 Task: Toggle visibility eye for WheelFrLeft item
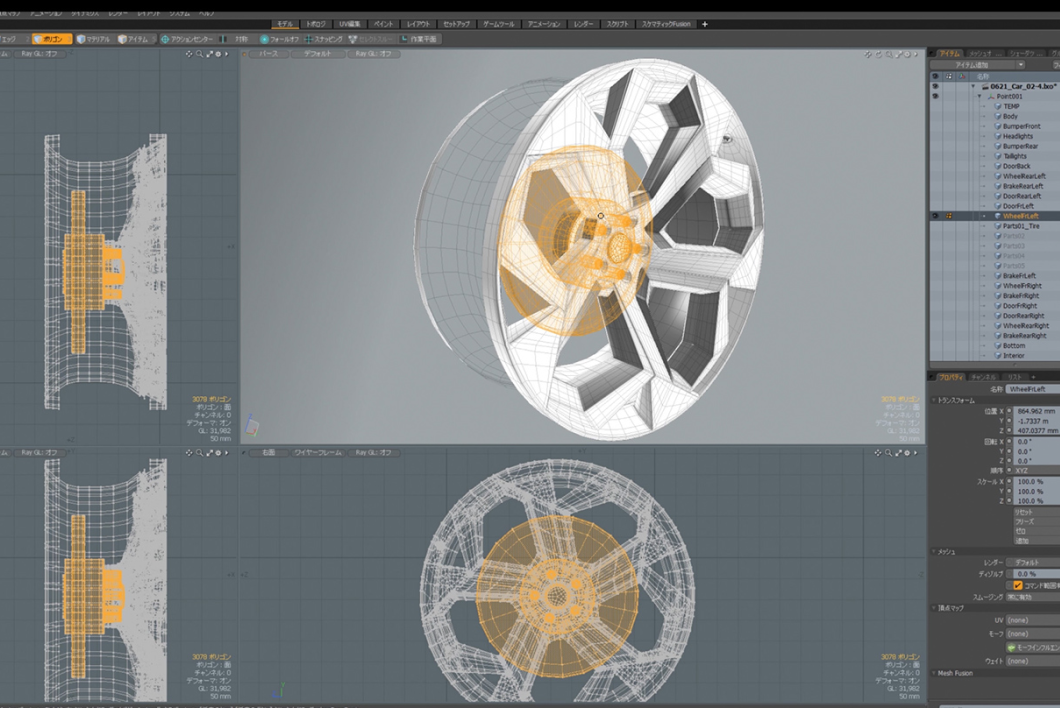pyautogui.click(x=935, y=216)
